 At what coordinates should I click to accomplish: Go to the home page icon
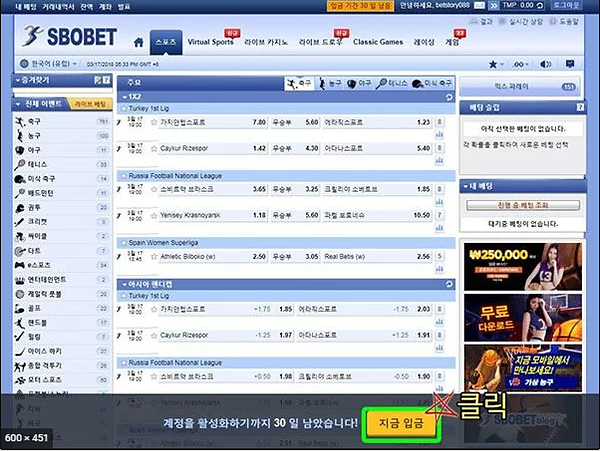coord(139,42)
